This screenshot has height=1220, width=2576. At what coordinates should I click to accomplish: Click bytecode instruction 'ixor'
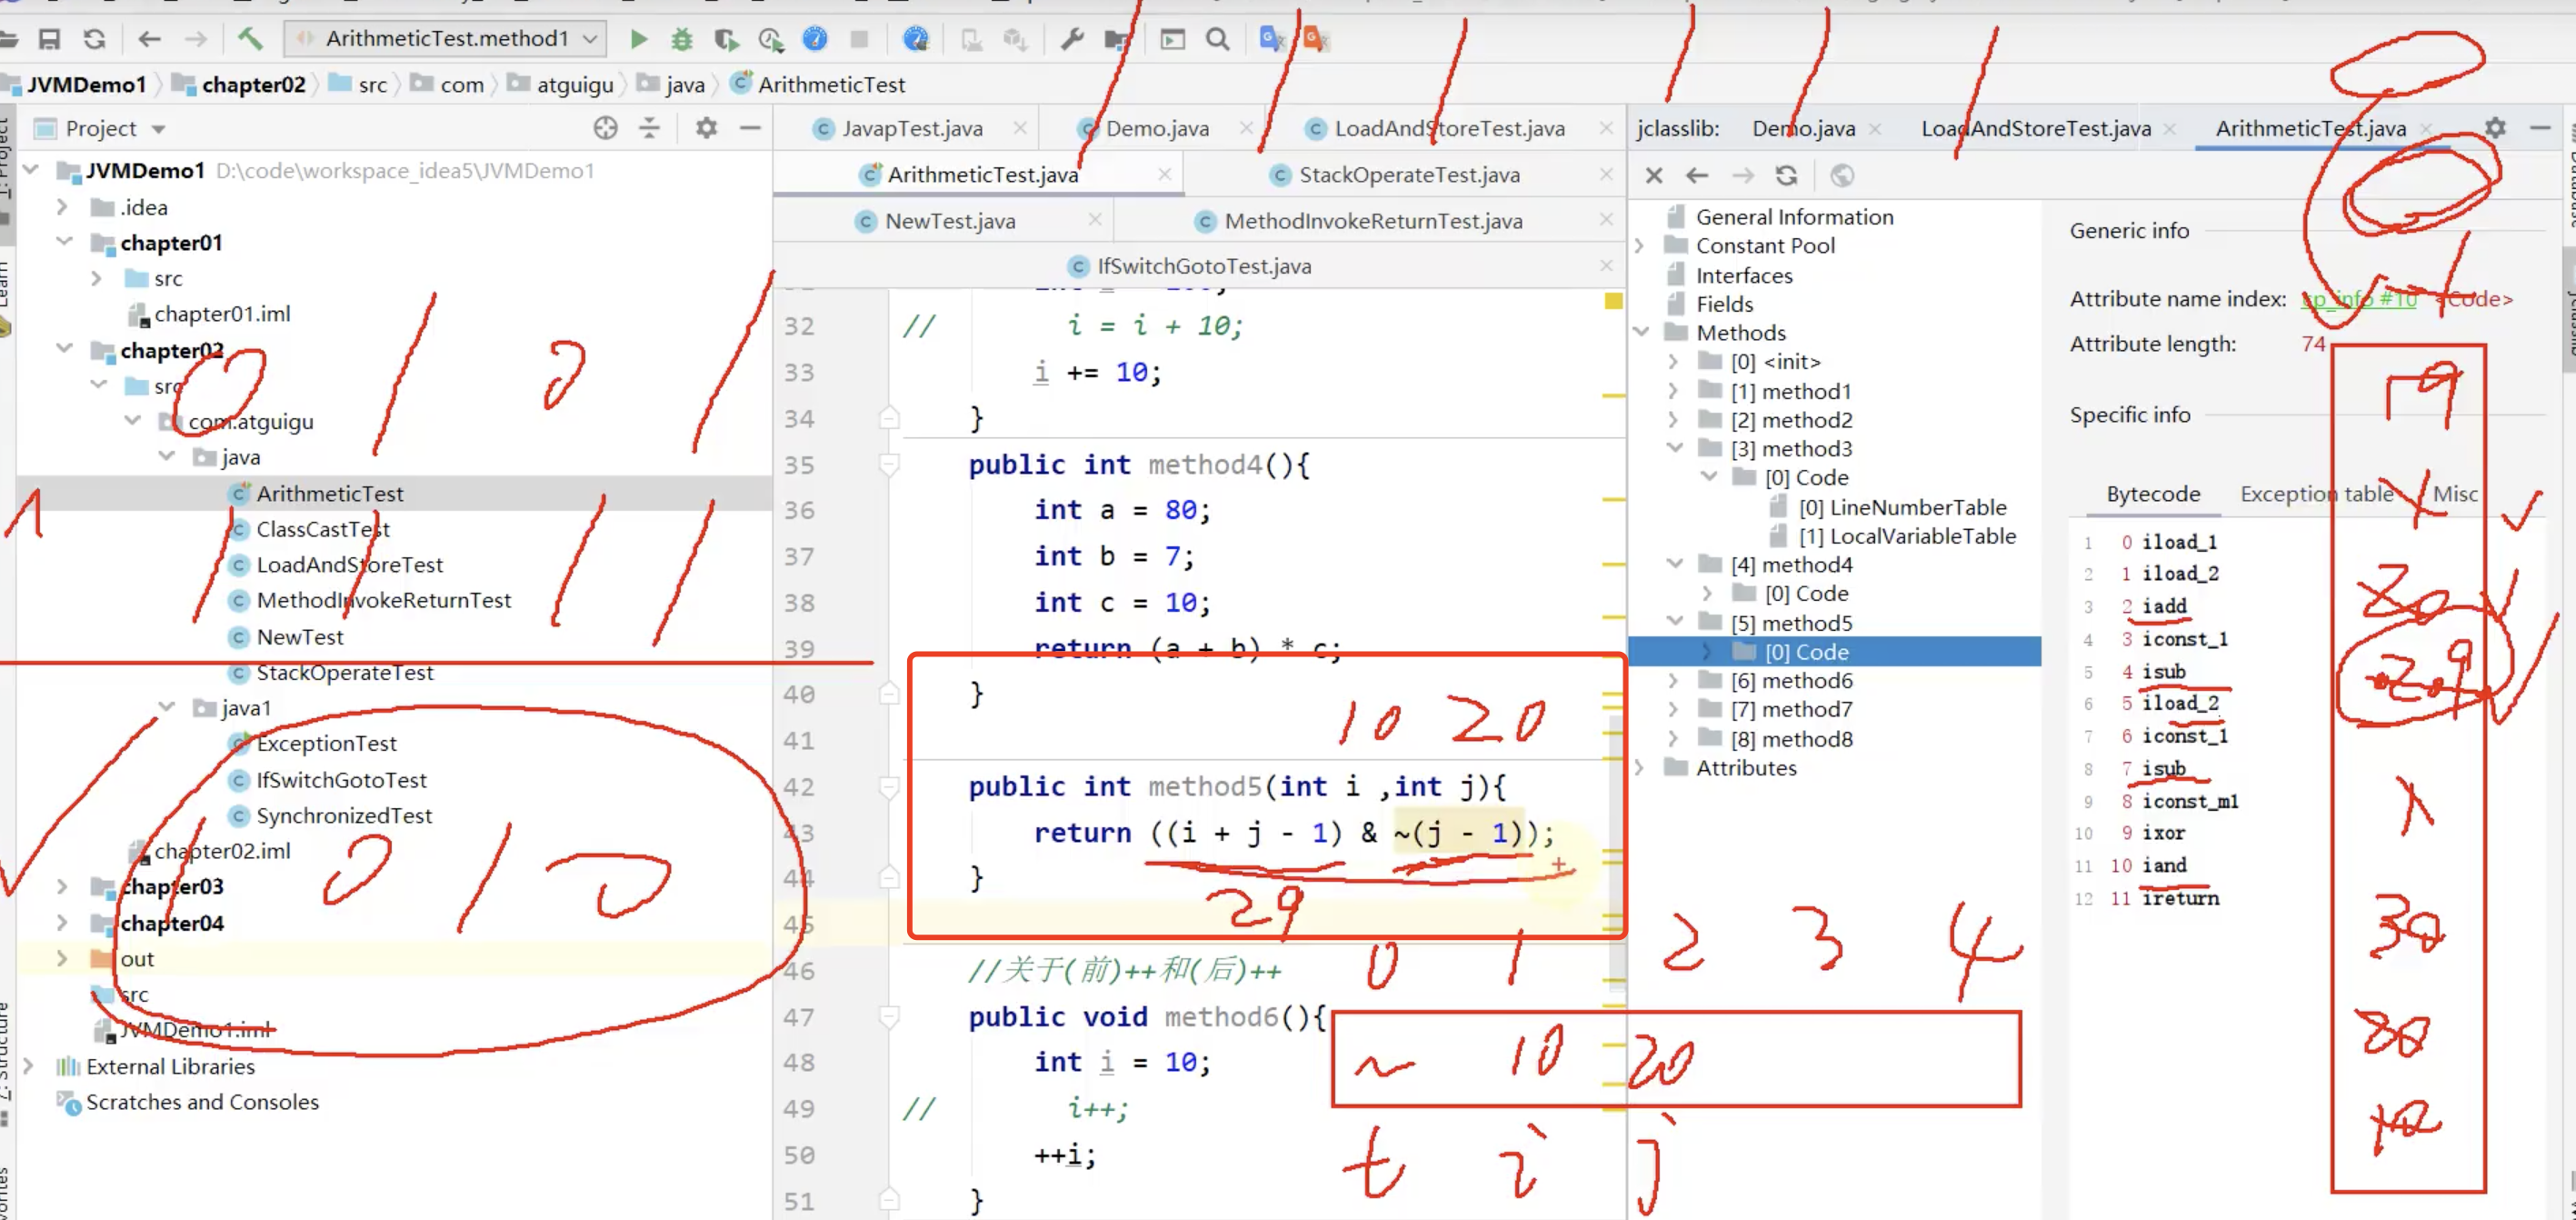[2163, 833]
